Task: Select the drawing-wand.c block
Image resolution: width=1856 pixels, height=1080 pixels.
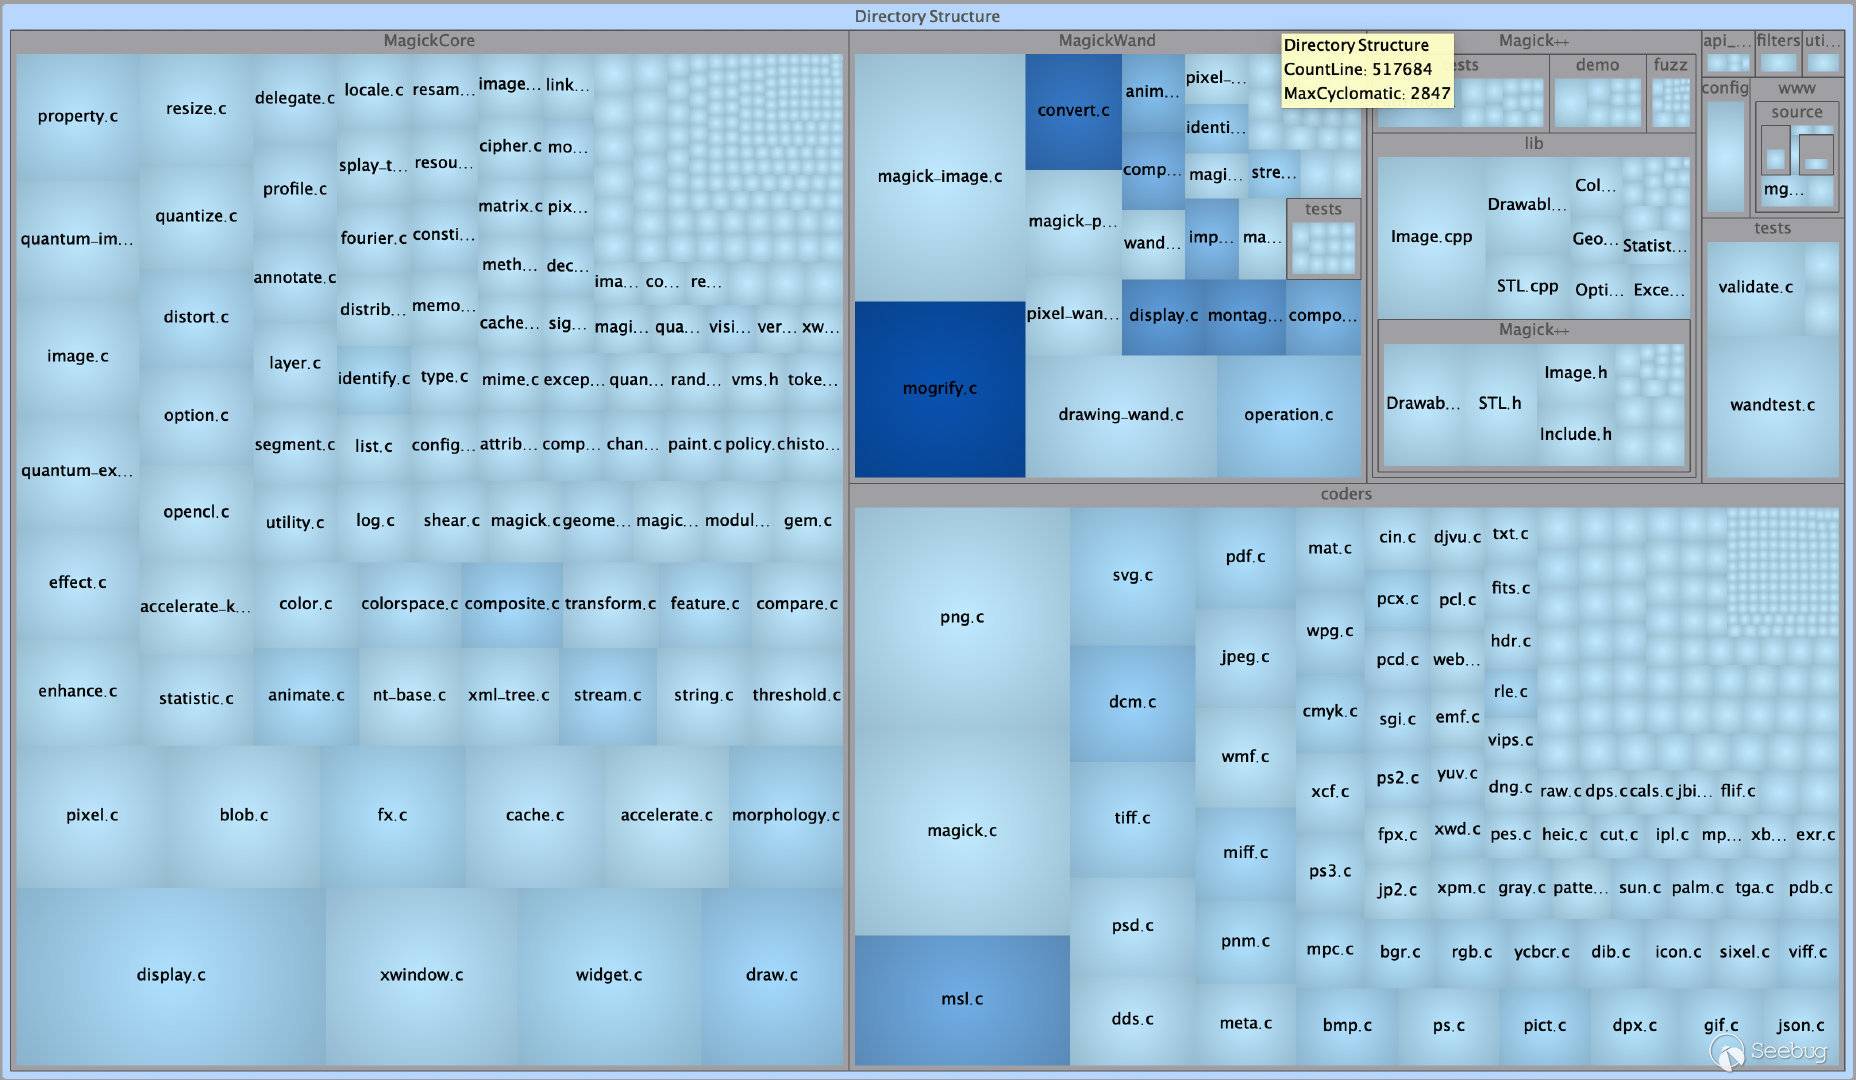Action: tap(1121, 415)
